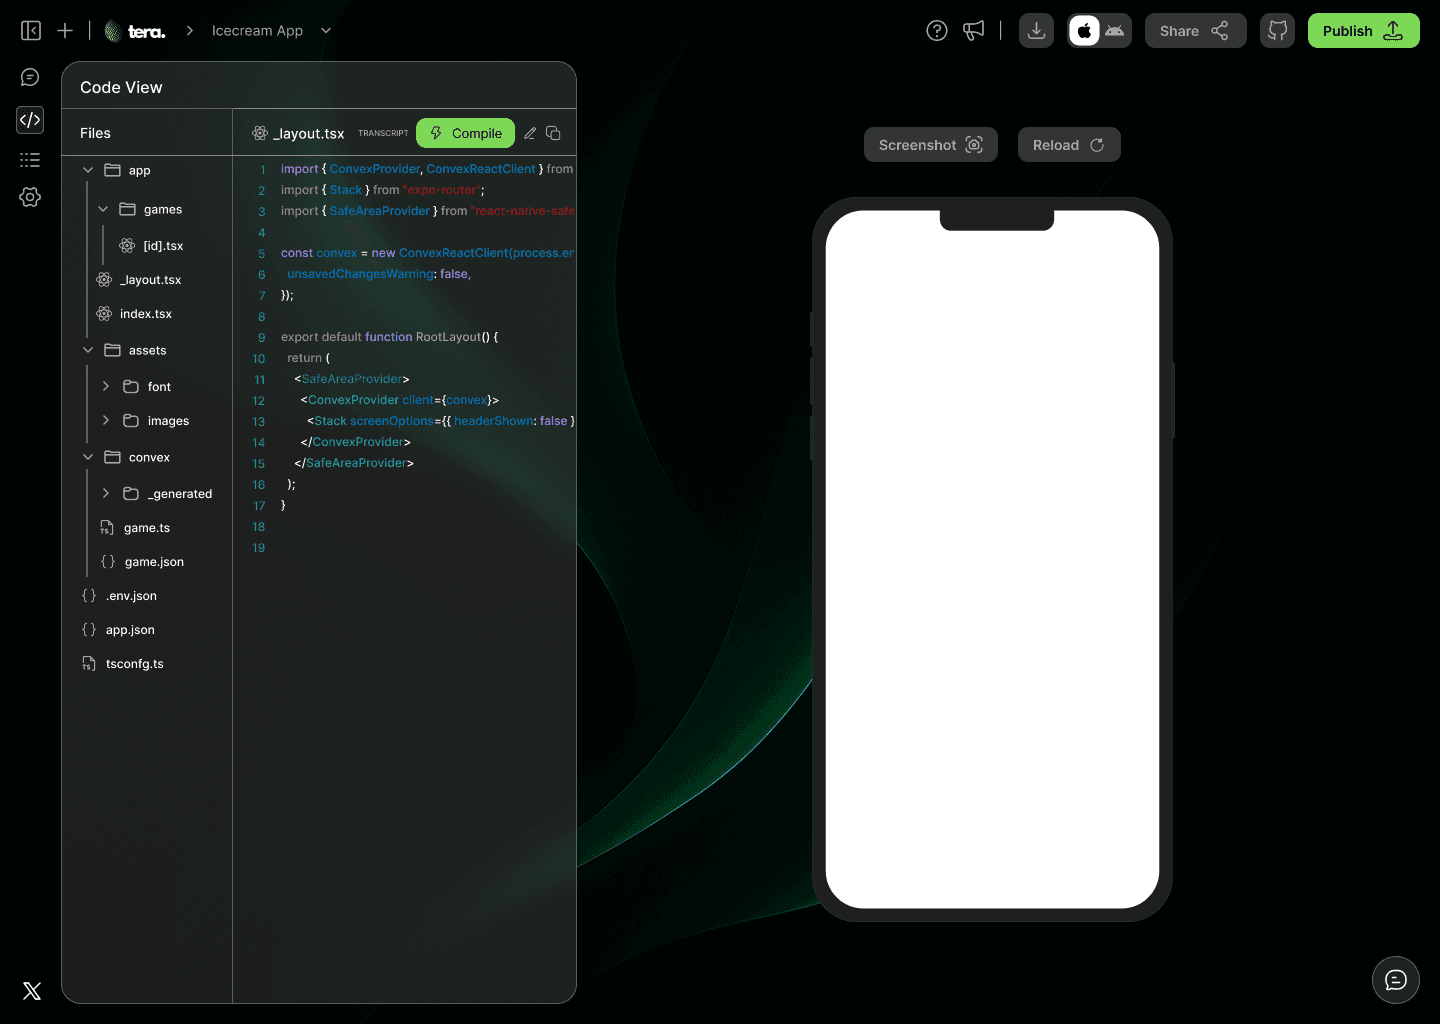Click the plus new project icon
The image size is (1440, 1024).
pos(65,31)
